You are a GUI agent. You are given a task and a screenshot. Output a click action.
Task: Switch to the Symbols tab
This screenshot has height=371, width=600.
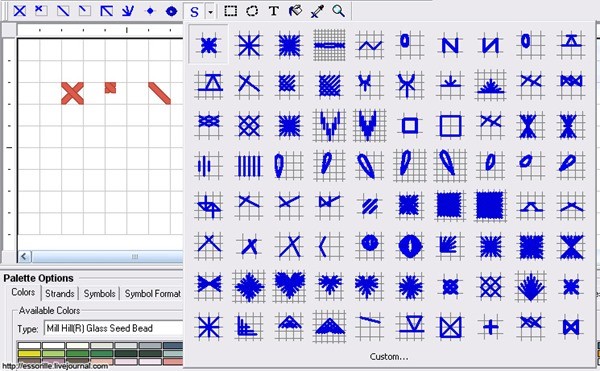[99, 293]
